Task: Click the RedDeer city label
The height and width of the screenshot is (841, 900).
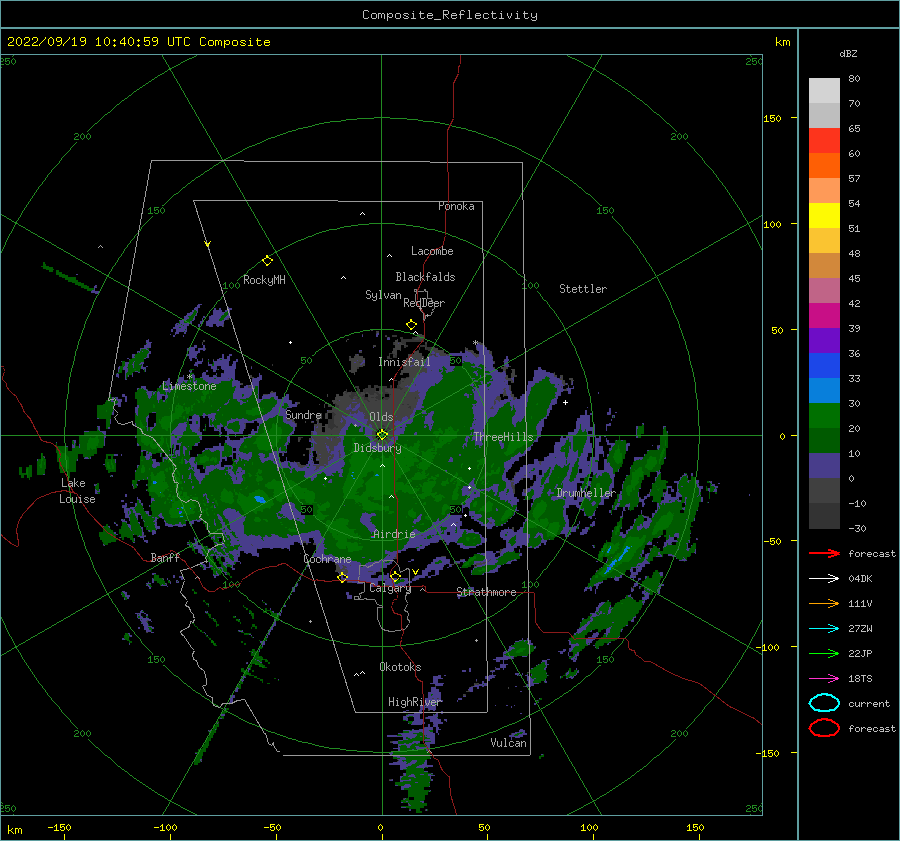Action: pyautogui.click(x=424, y=303)
